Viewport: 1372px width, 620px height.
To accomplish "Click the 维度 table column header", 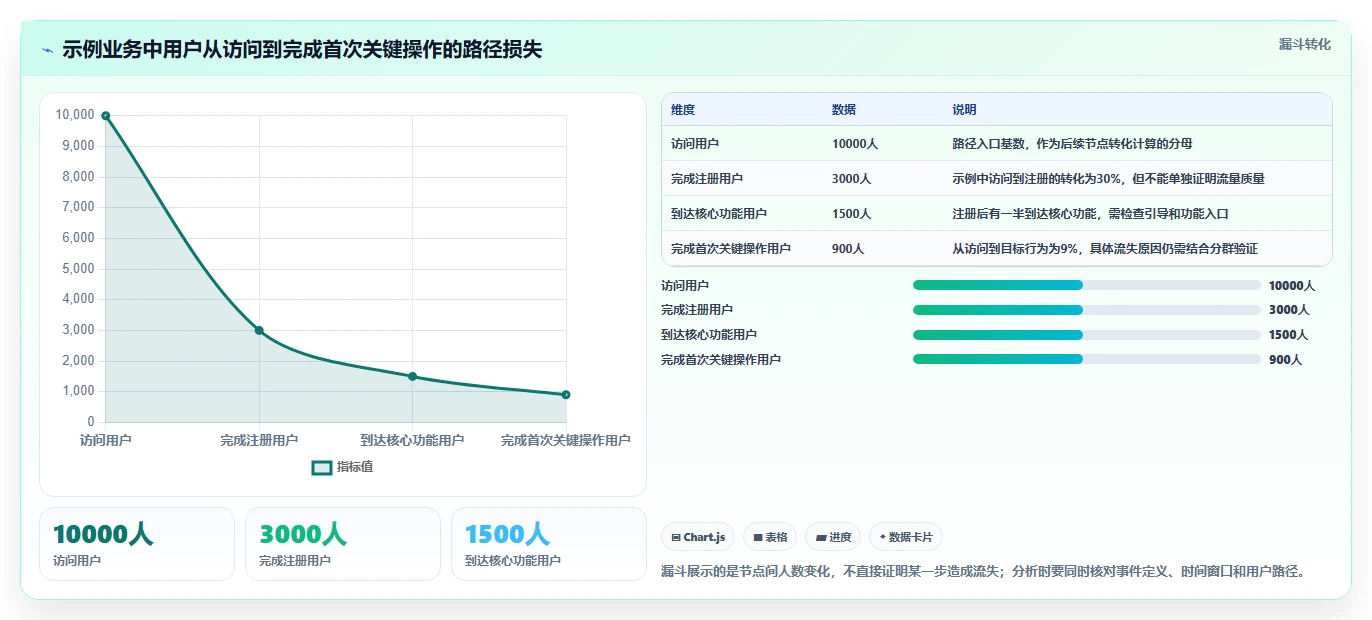I will pyautogui.click(x=683, y=110).
